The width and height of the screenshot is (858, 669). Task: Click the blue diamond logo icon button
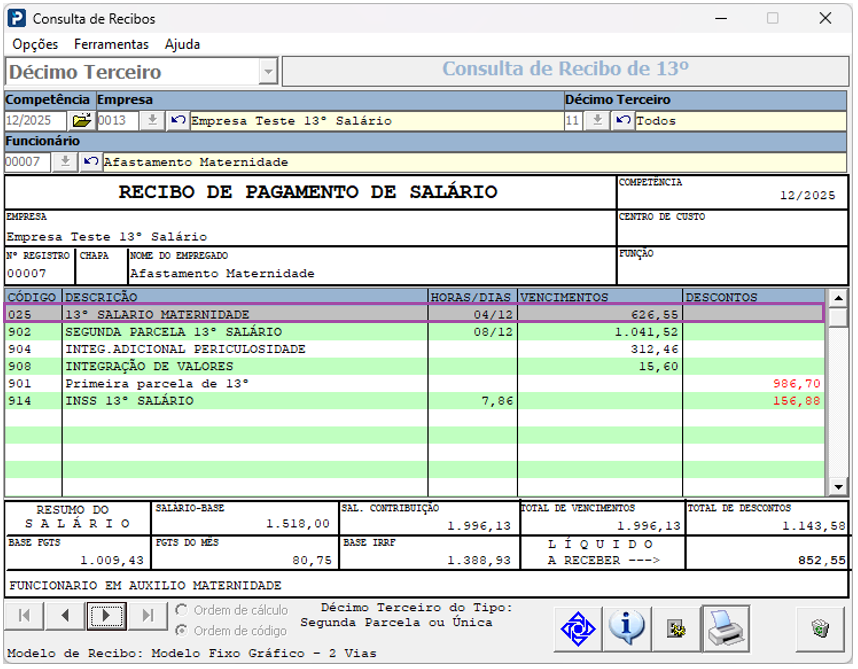tap(578, 629)
